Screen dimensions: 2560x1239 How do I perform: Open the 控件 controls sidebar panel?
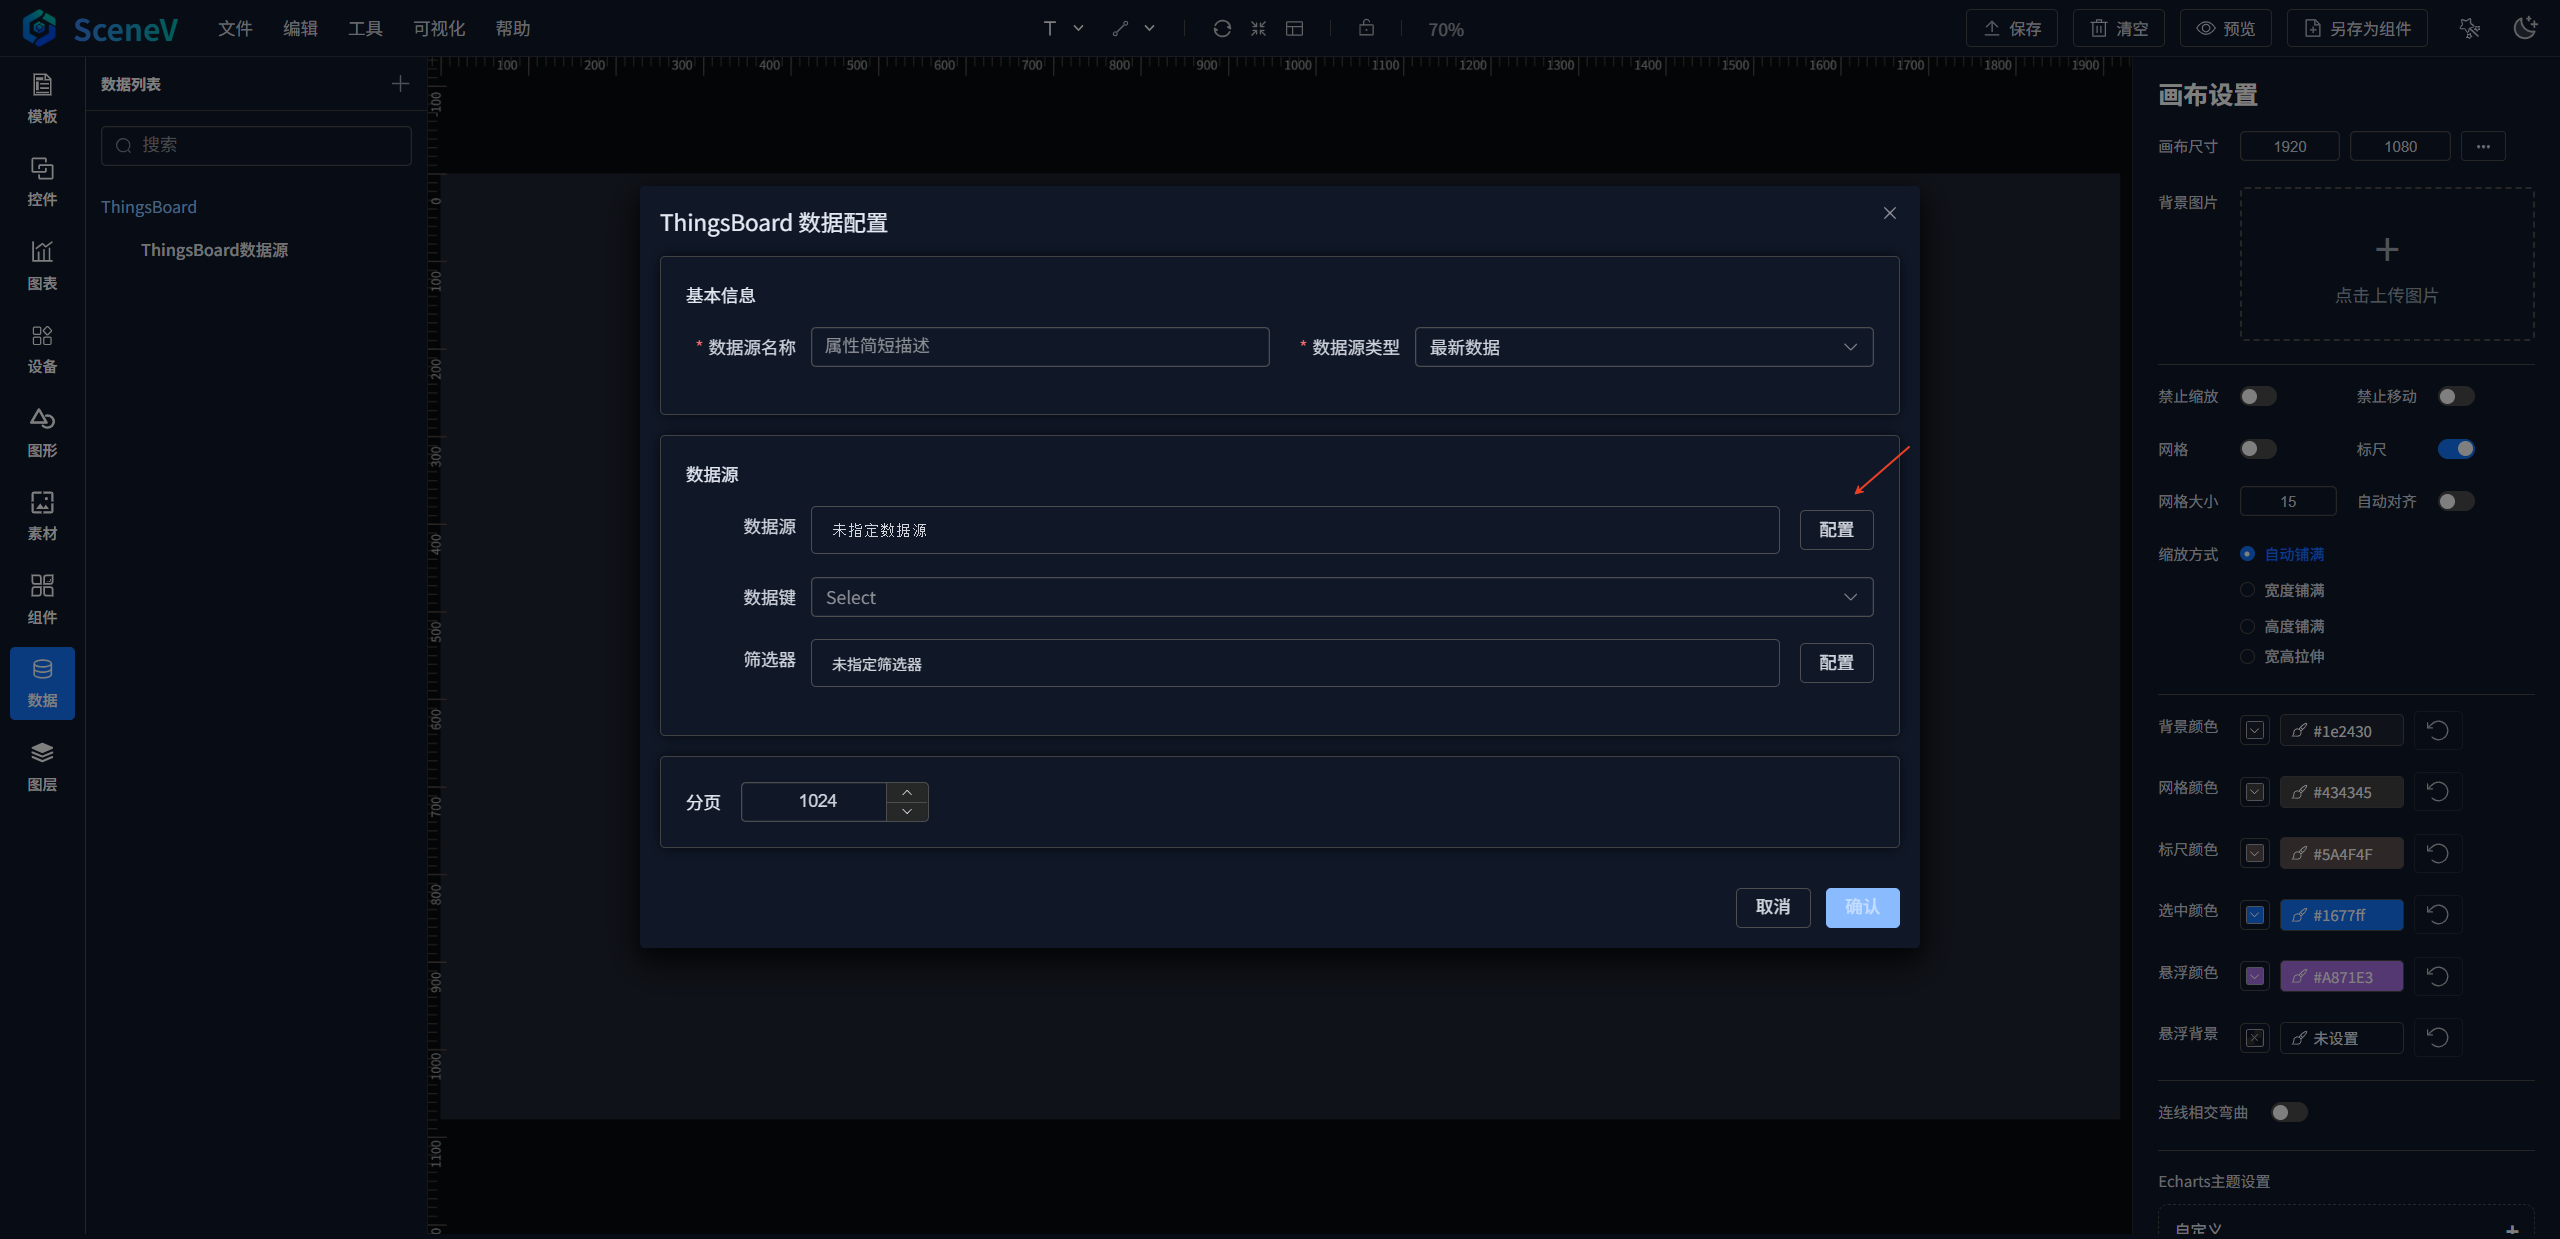coord(42,182)
